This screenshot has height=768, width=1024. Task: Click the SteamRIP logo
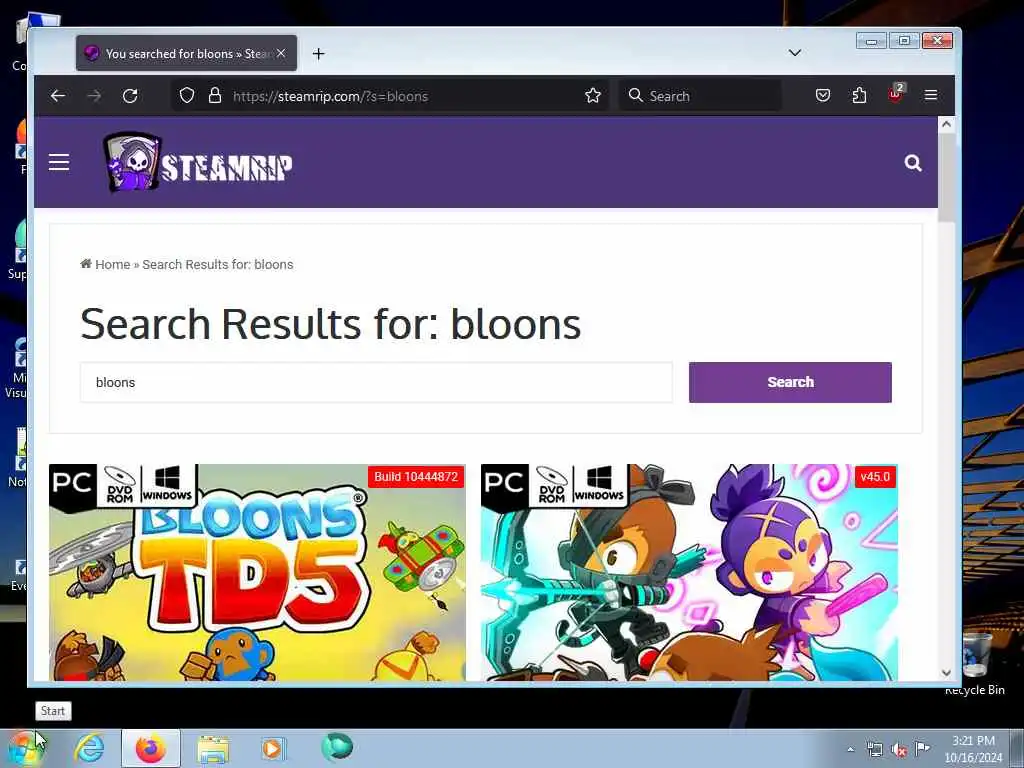[x=197, y=163]
